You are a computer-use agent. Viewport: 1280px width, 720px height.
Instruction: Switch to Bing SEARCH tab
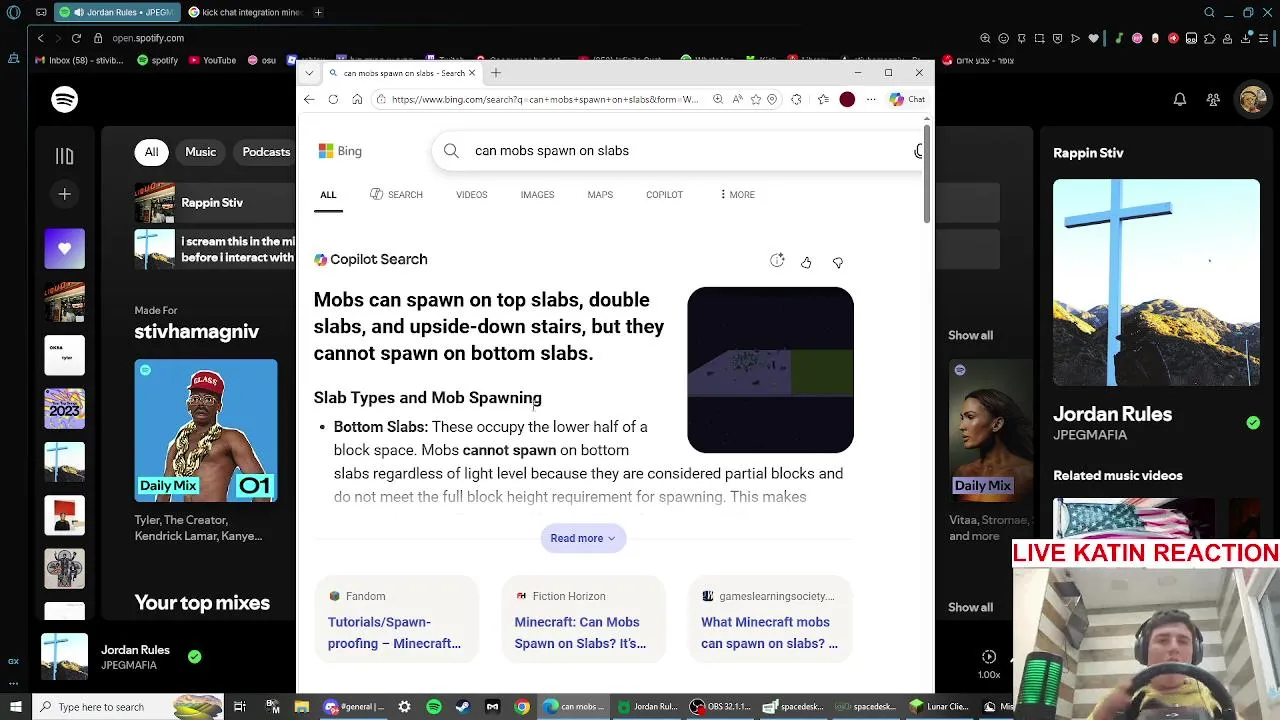[x=396, y=194]
